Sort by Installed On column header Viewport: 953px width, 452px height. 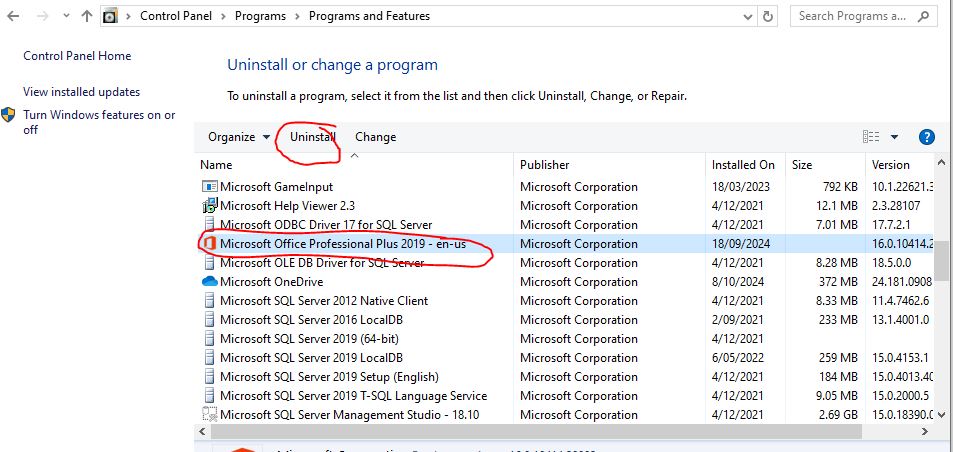point(743,165)
